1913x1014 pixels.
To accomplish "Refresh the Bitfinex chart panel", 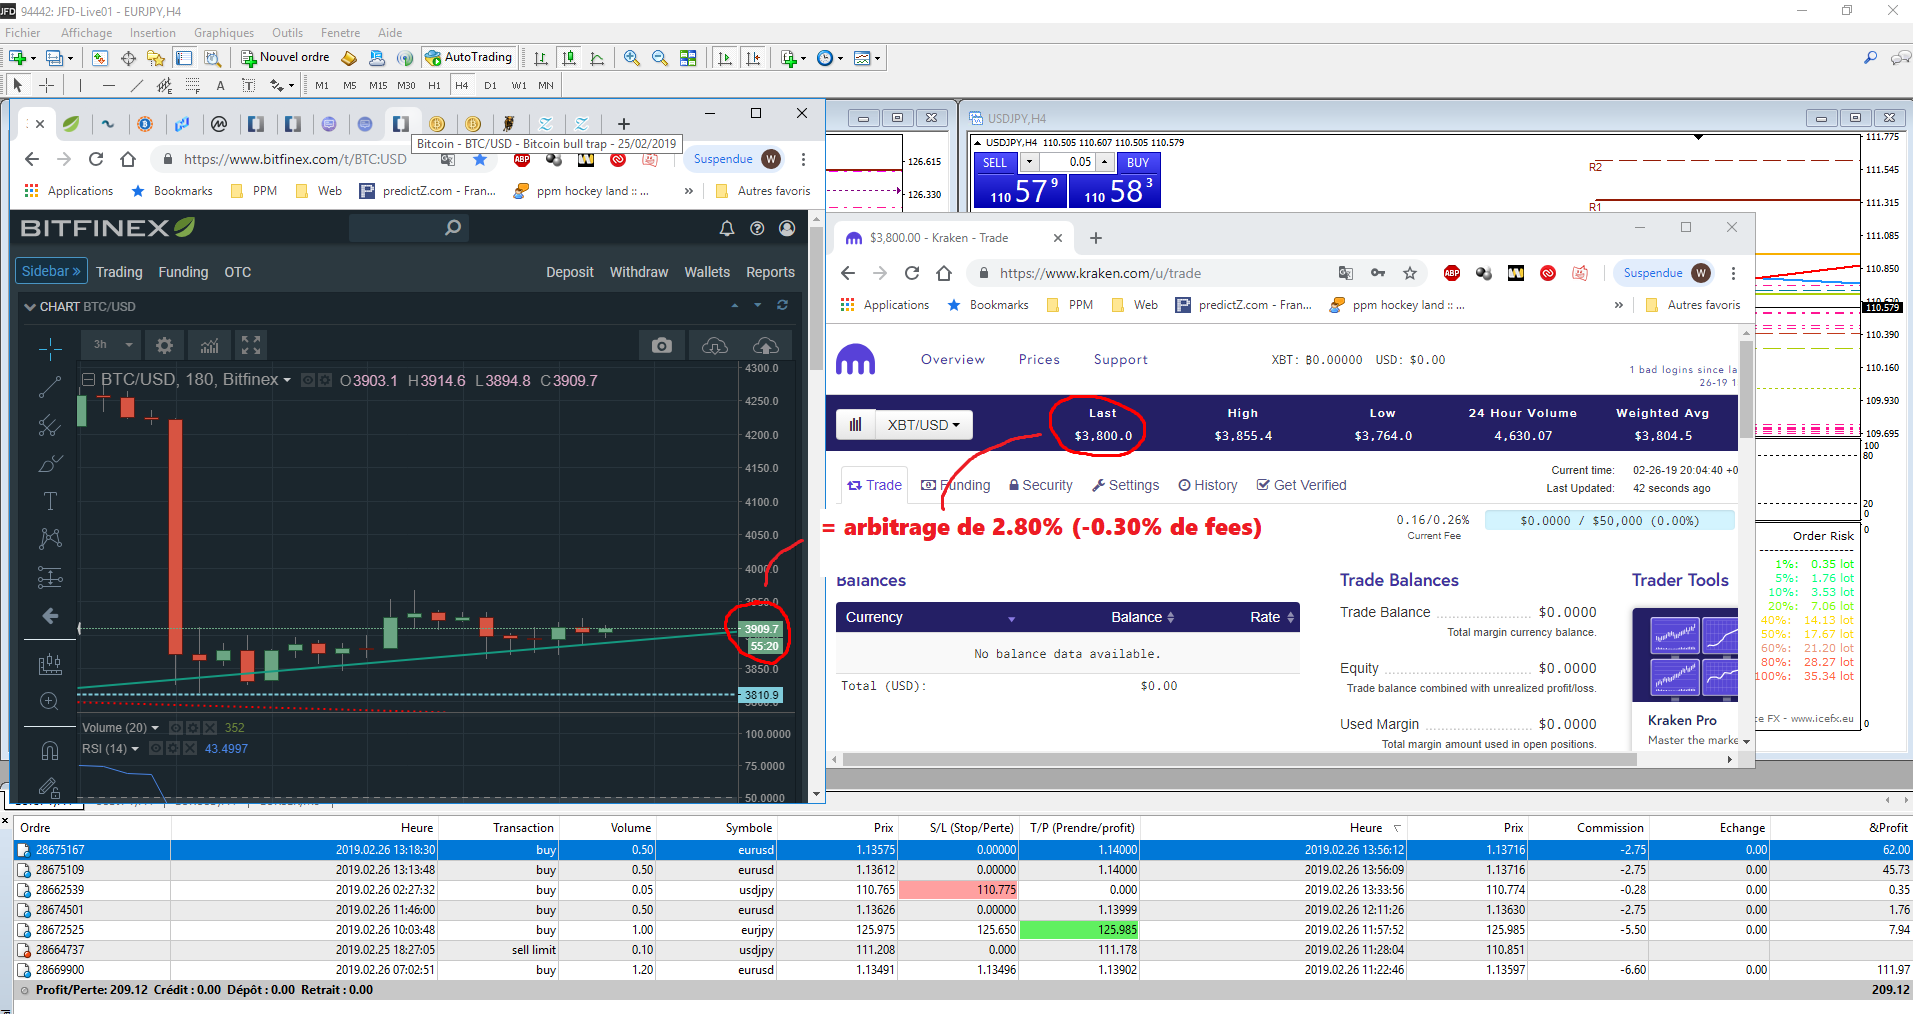I will click(x=782, y=306).
